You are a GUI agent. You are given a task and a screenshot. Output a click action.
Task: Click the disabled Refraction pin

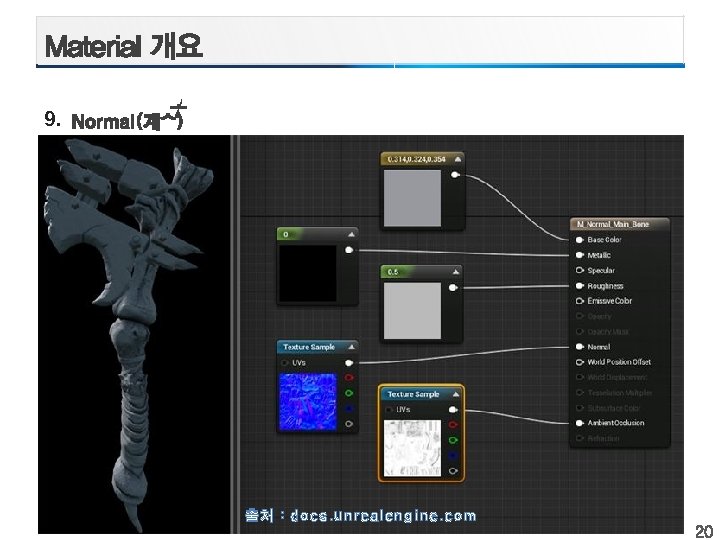[x=579, y=438]
